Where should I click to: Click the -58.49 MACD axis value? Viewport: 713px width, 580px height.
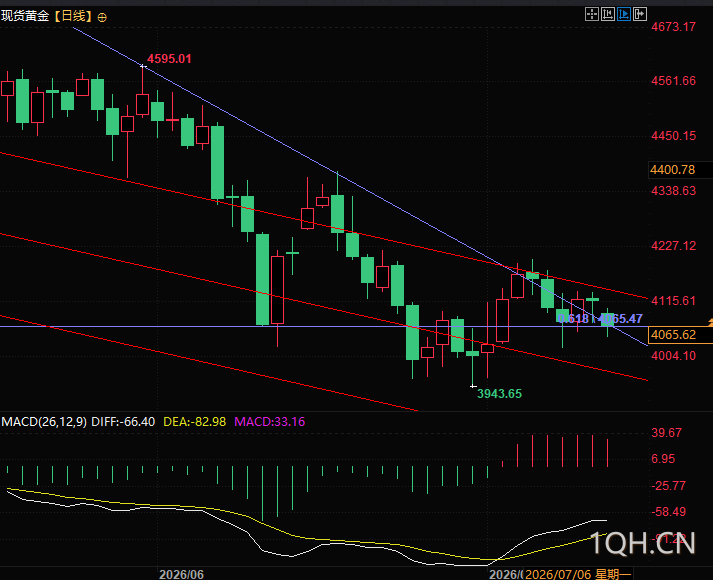point(668,512)
